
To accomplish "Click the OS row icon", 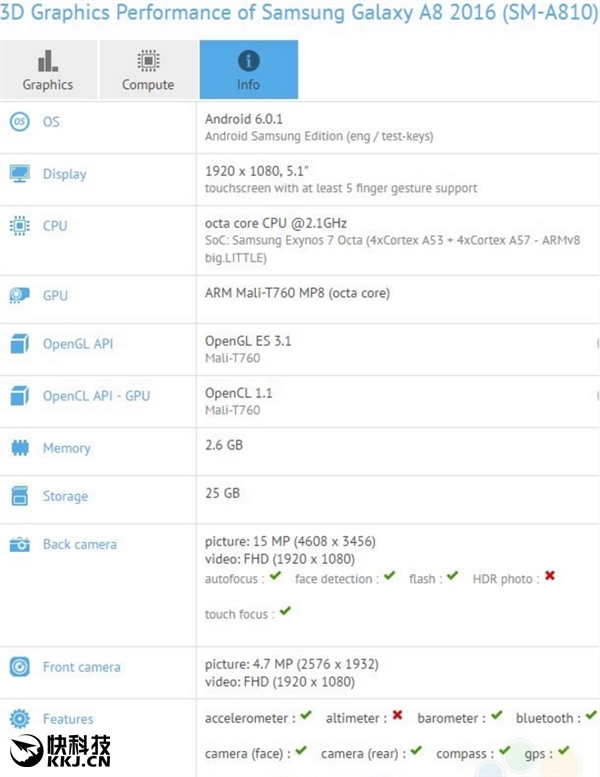I will [x=19, y=122].
